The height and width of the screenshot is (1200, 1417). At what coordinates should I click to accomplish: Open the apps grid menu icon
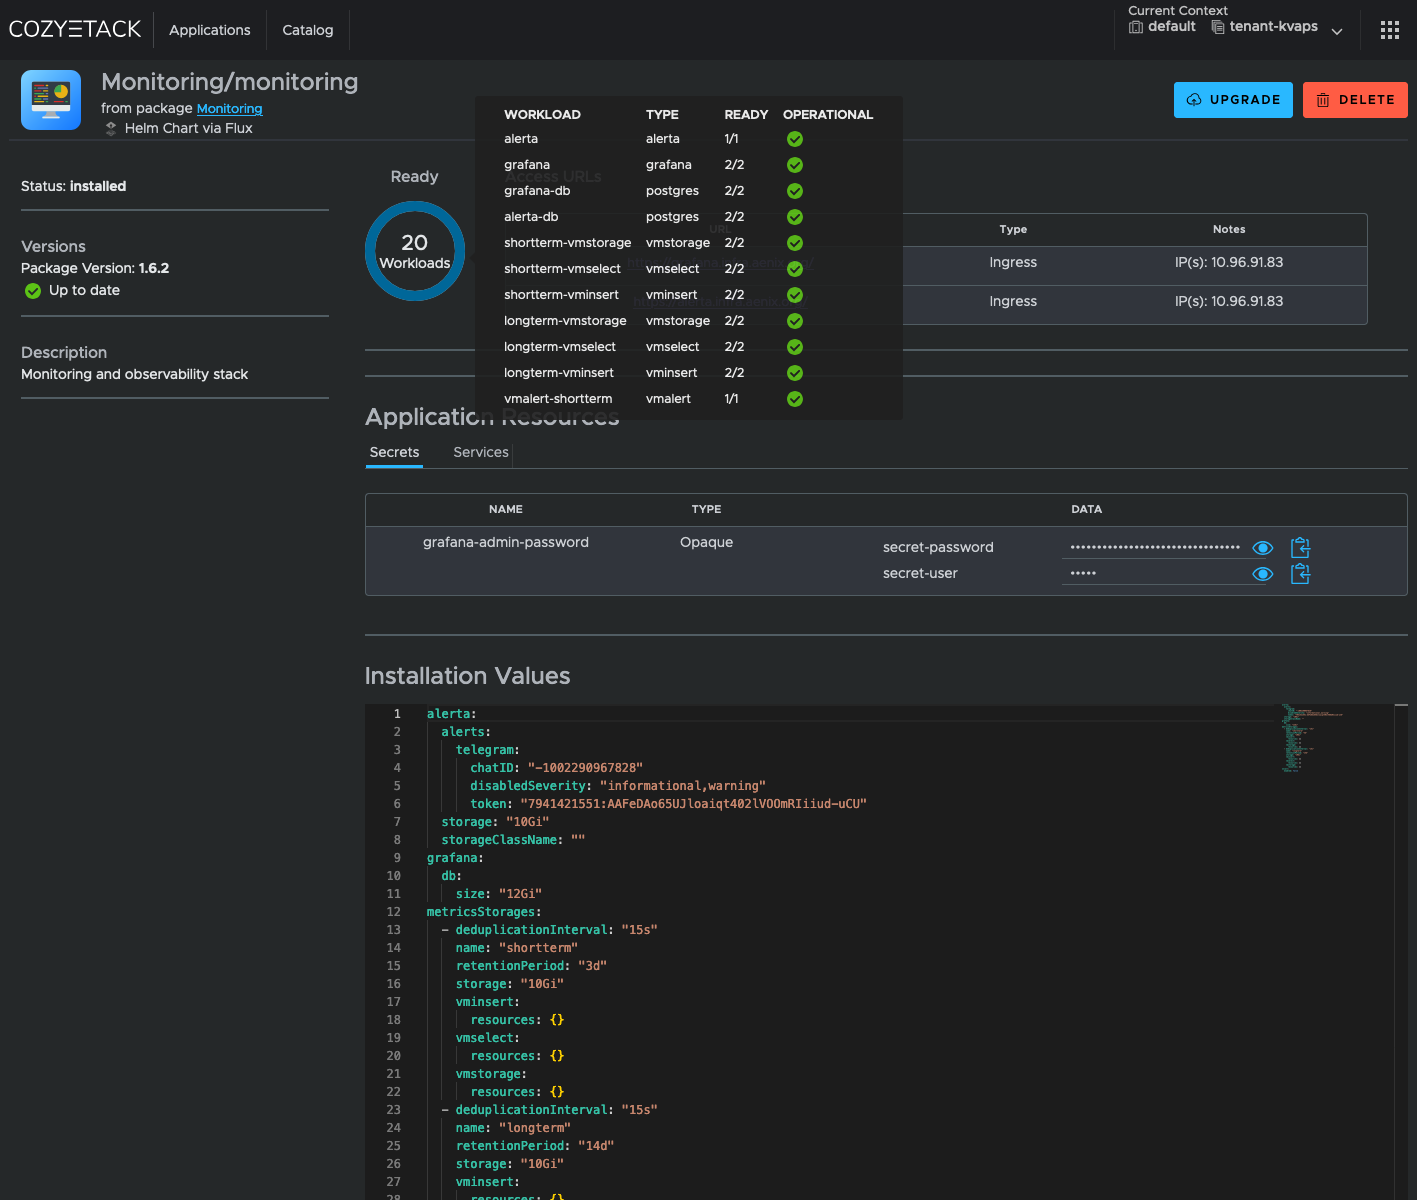coord(1389,30)
